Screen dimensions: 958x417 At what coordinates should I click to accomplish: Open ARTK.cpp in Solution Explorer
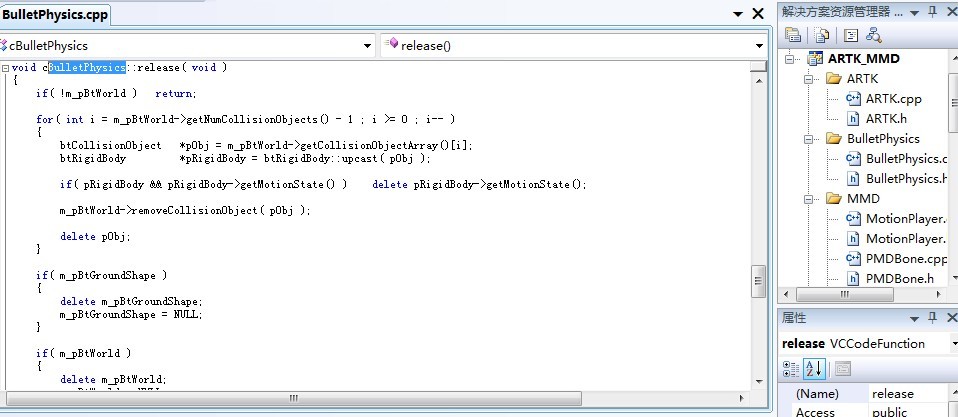click(x=893, y=99)
